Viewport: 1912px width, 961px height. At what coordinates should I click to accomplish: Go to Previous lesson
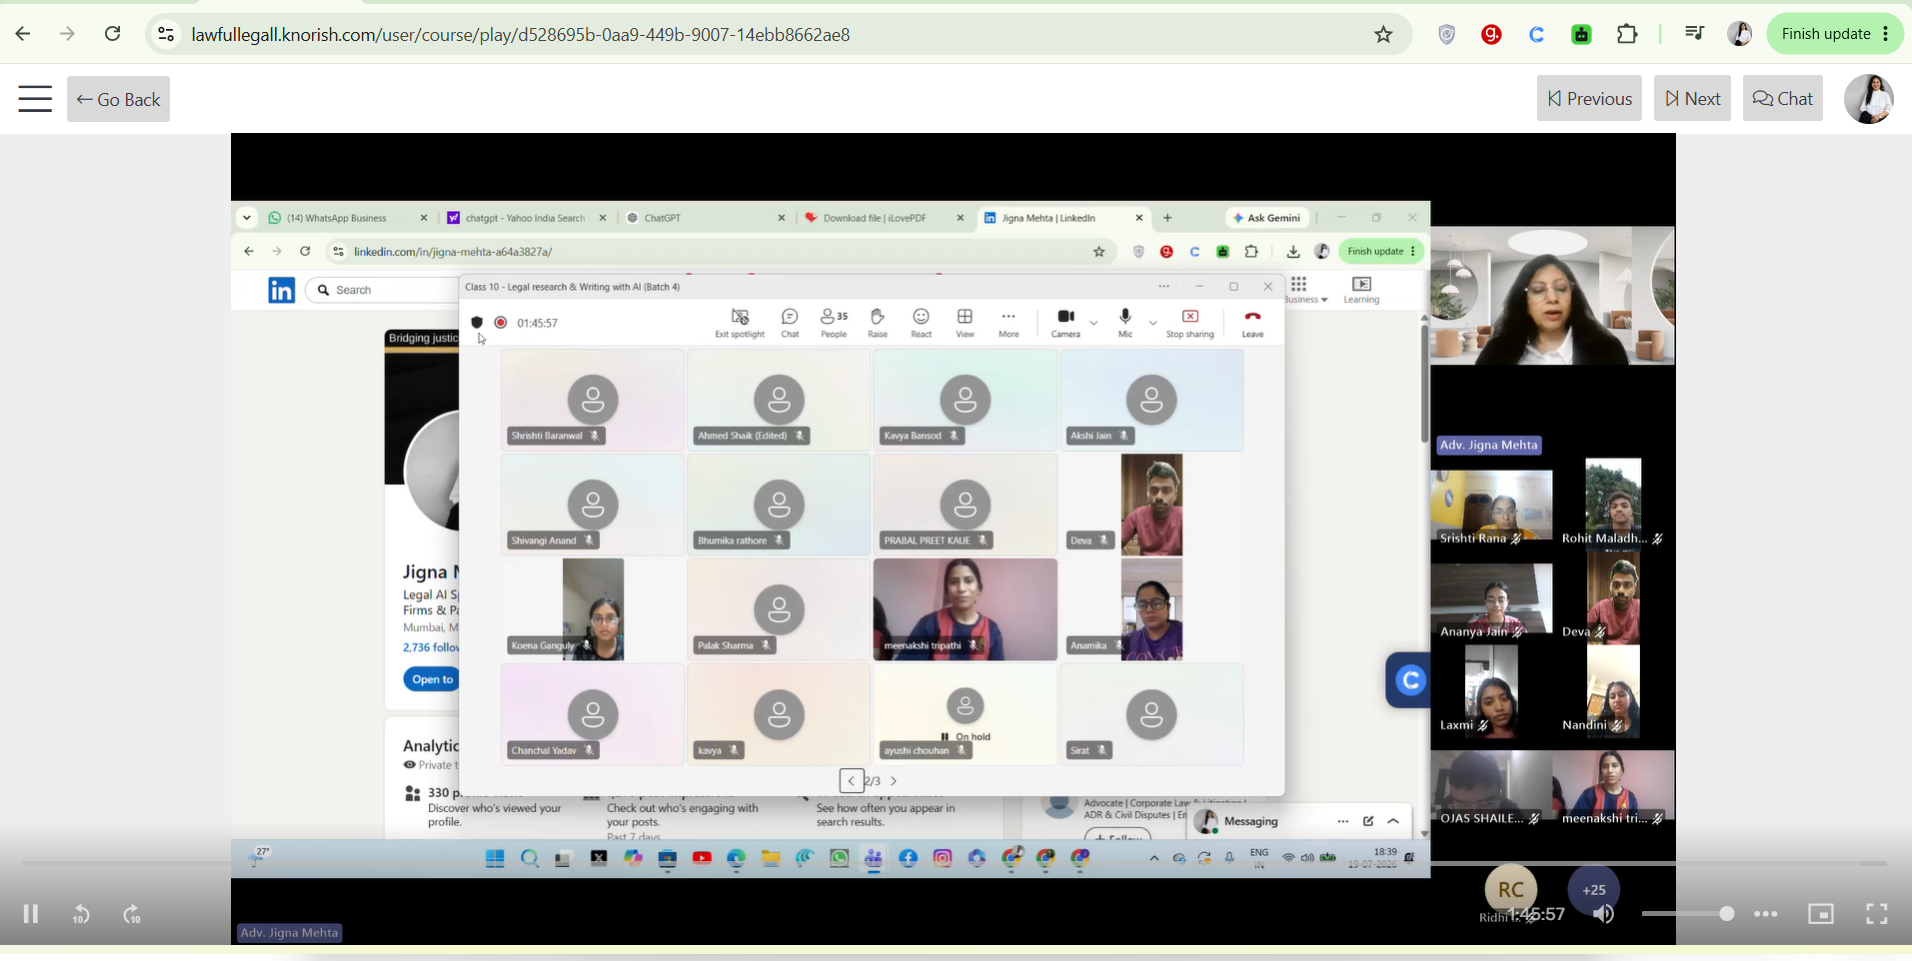pos(1589,98)
